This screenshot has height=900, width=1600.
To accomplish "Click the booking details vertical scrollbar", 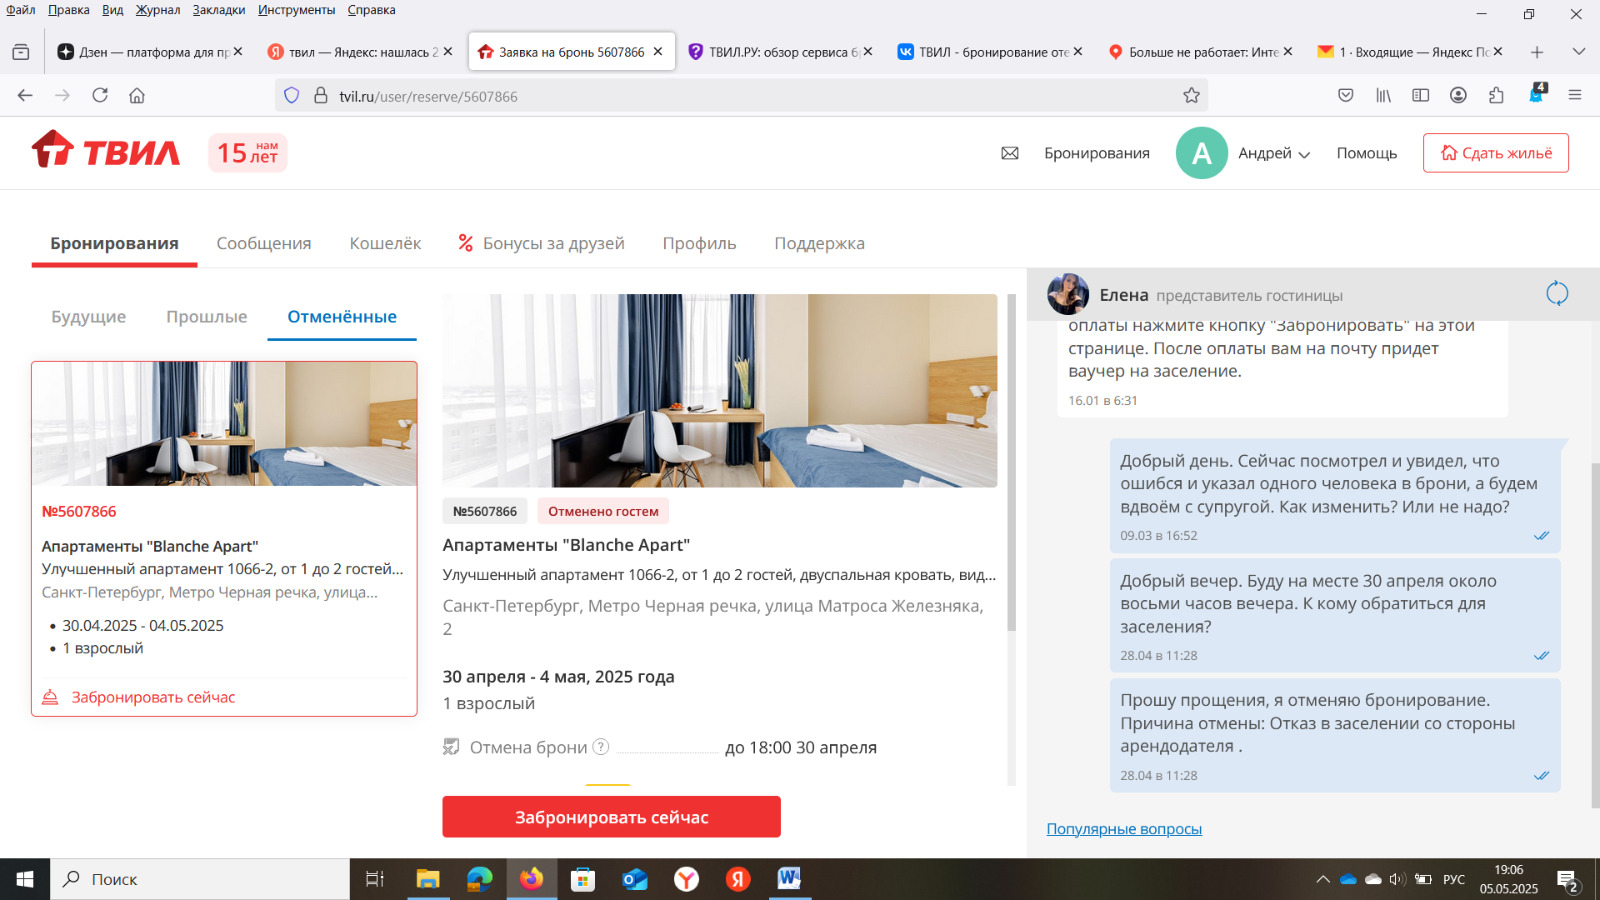I will [1011, 460].
